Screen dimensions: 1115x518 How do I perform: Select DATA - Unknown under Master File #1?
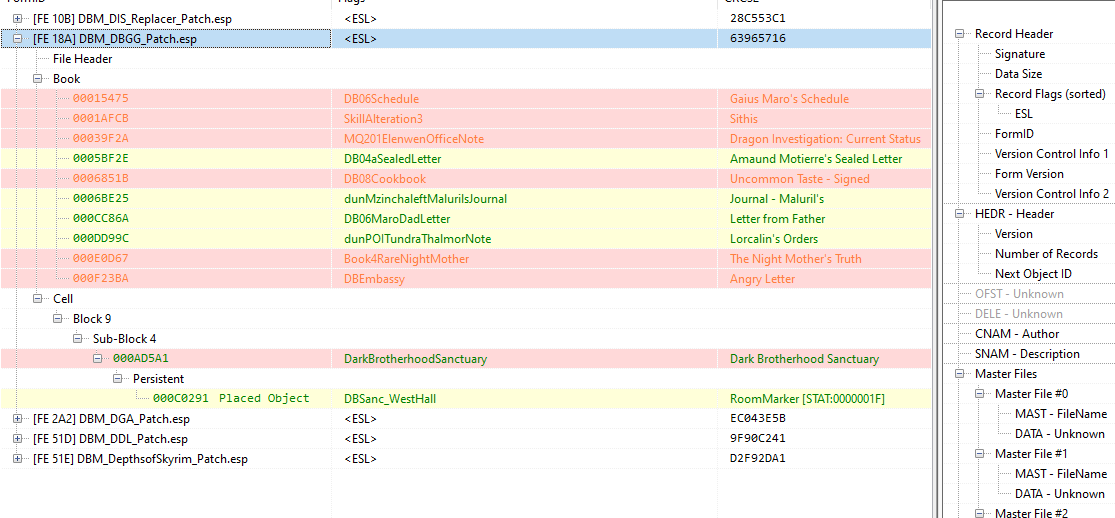coord(1060,493)
